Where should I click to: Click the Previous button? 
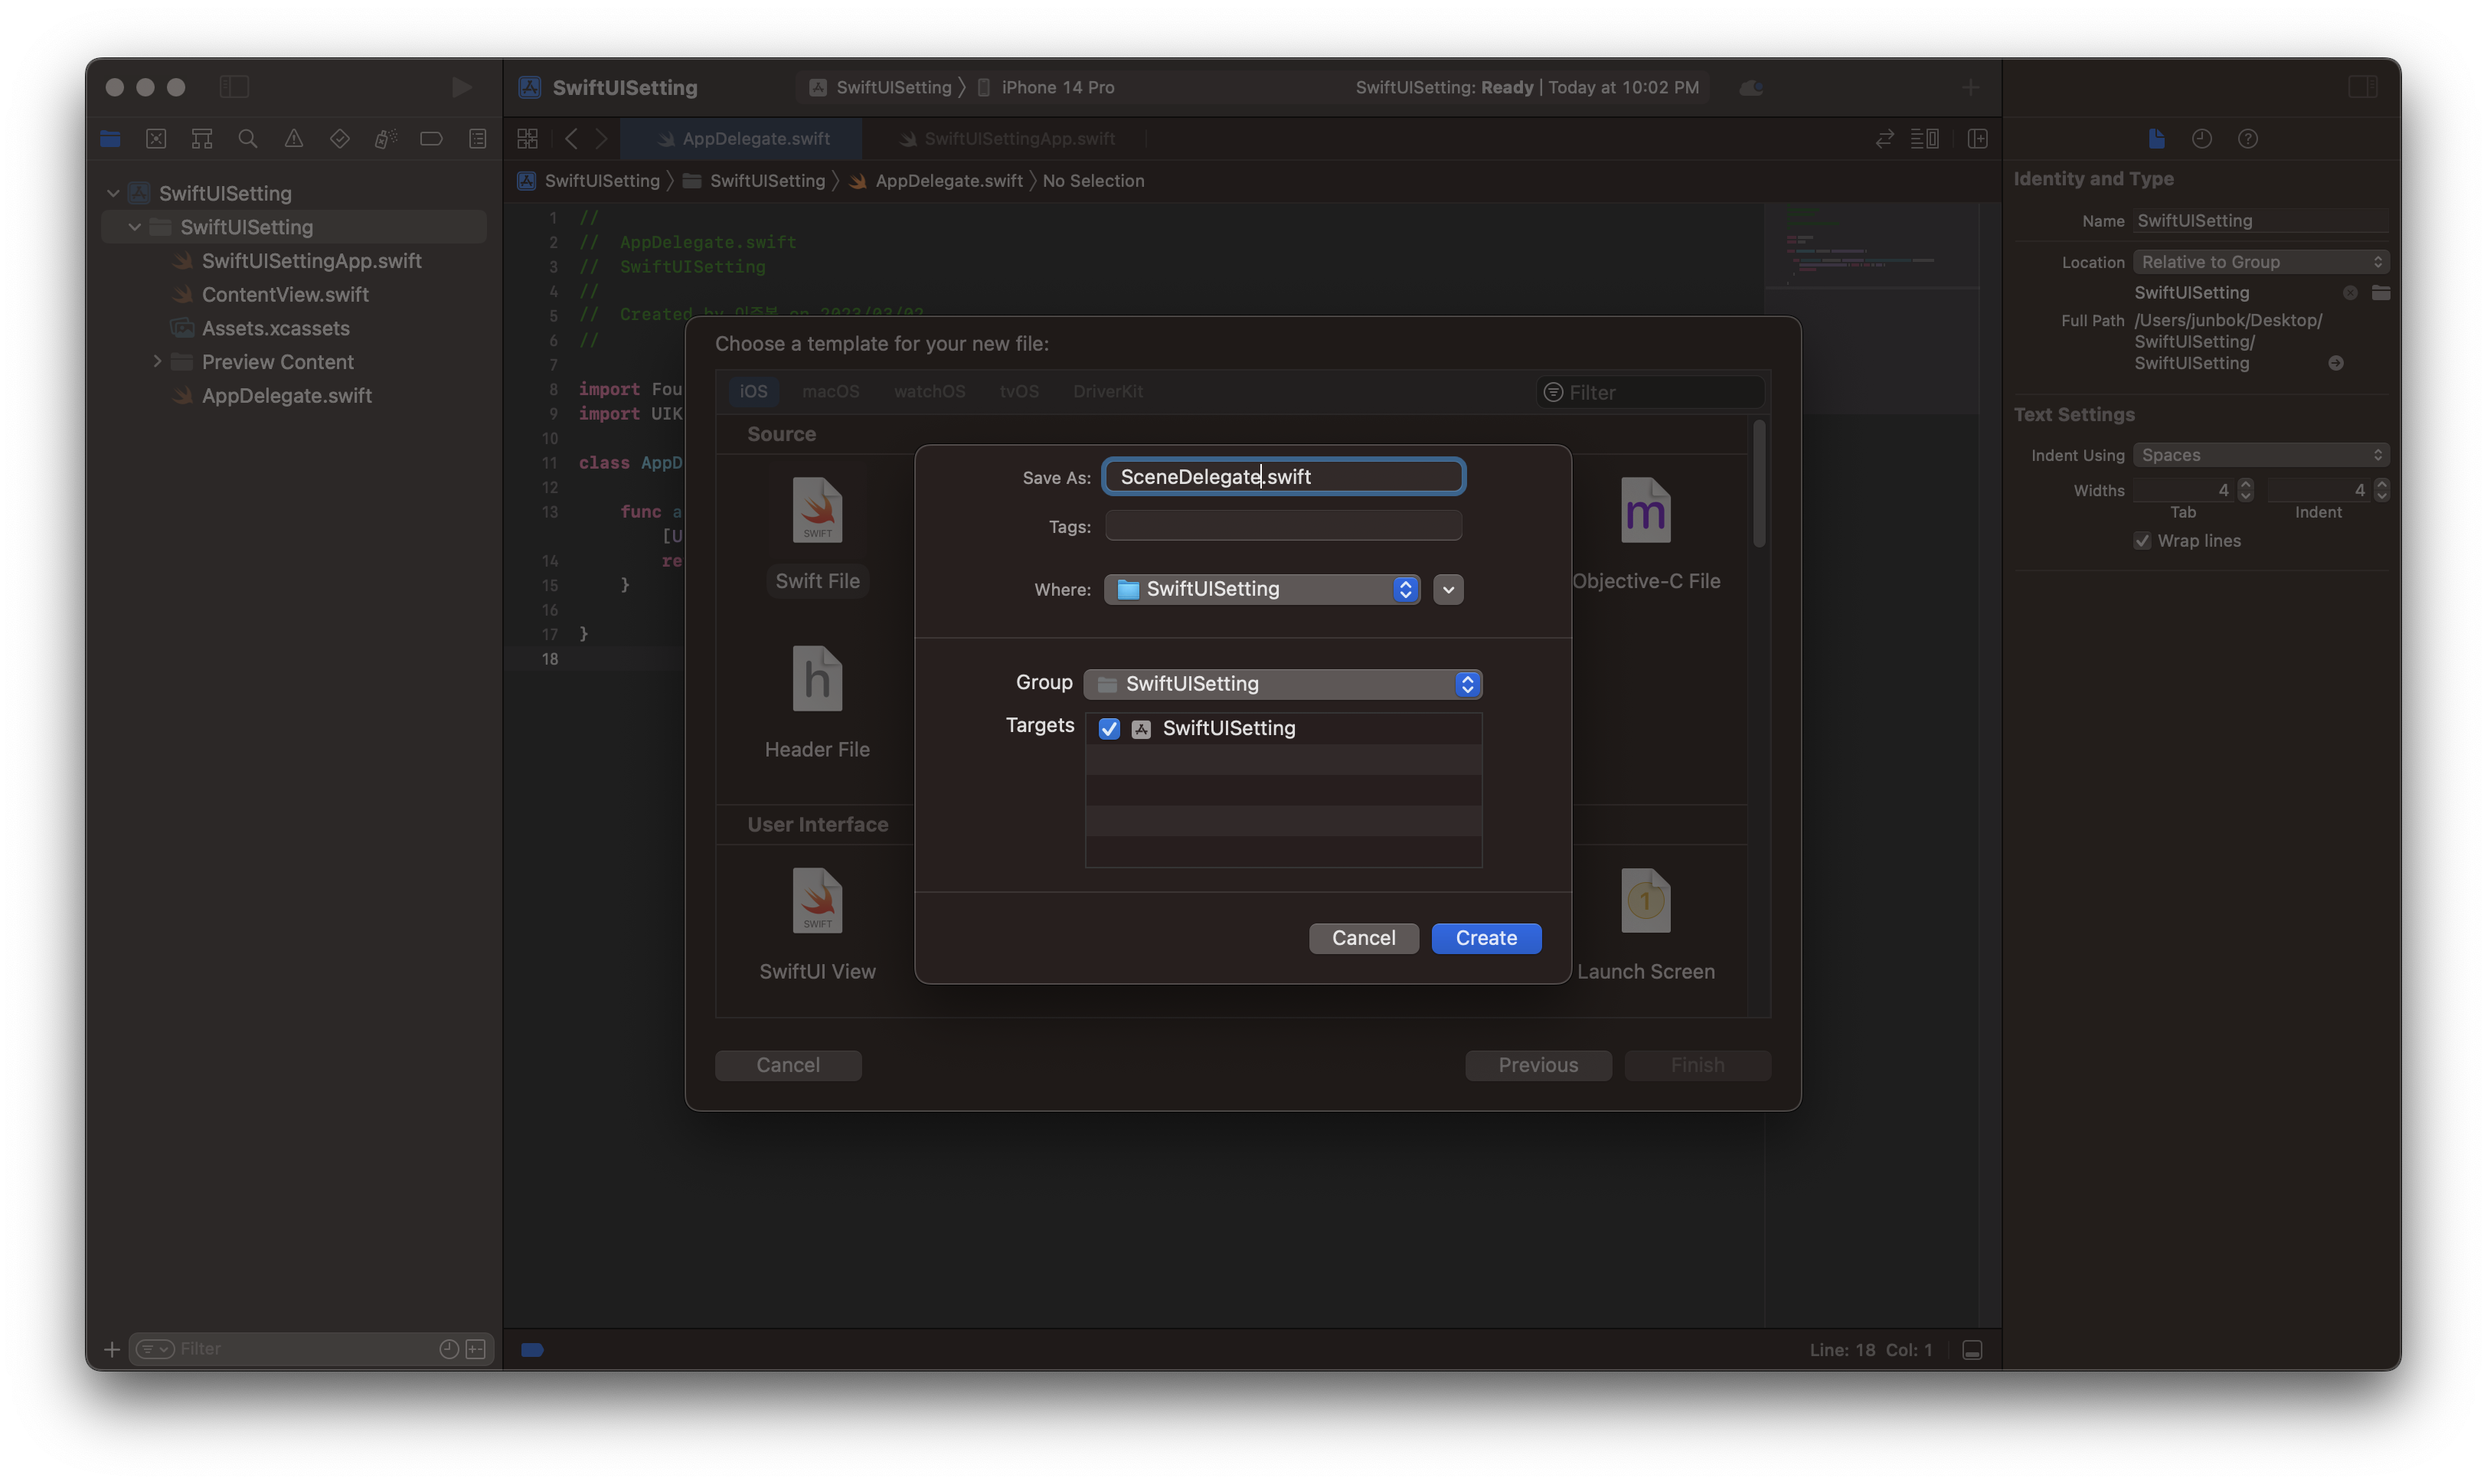pyautogui.click(x=1538, y=1065)
